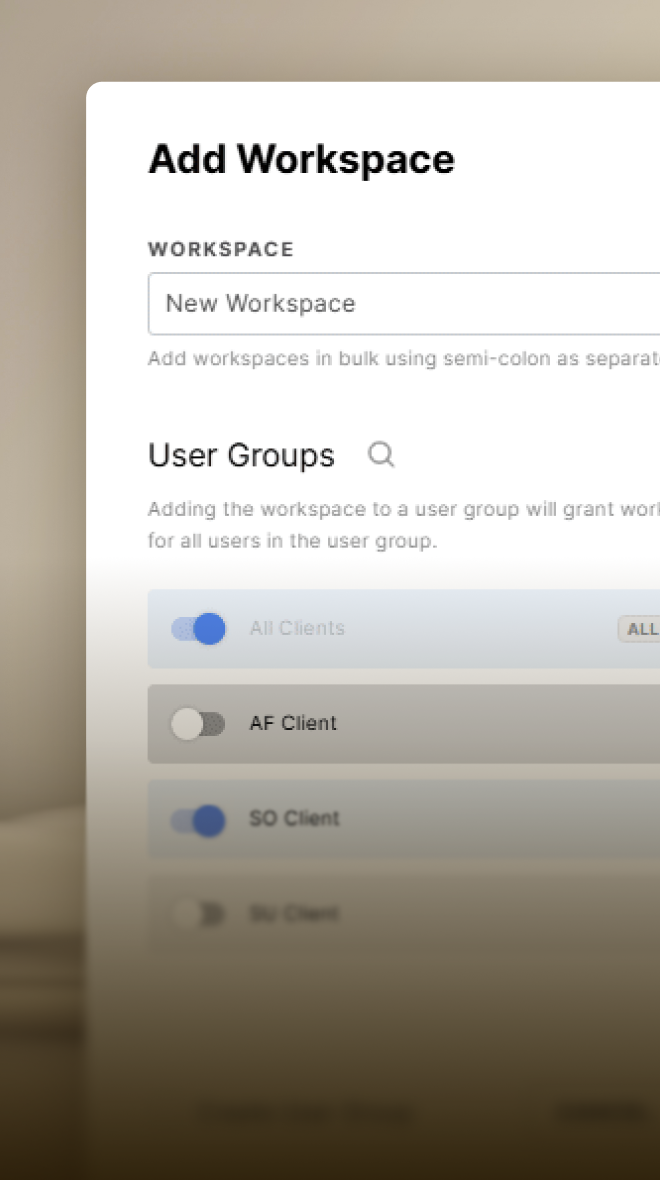This screenshot has height=1180, width=660.
Task: Click the All Clients label text
Action: pos(297,629)
